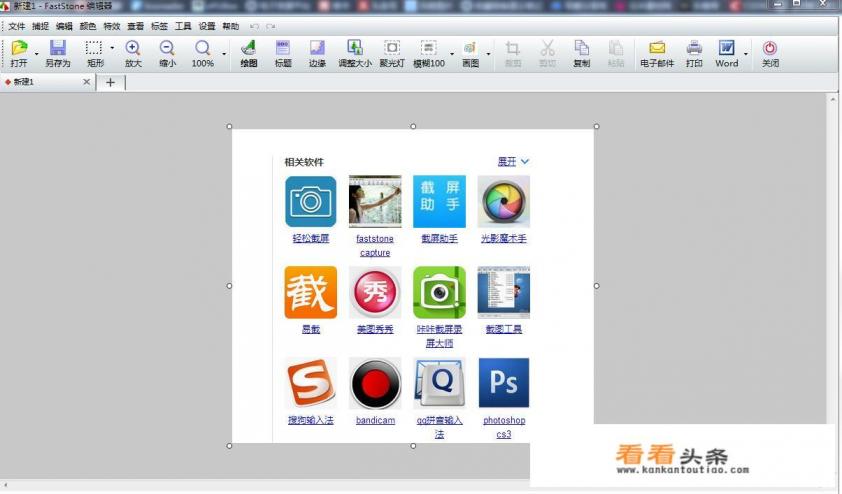The width and height of the screenshot is (842, 494).
Task: Click the faststone capture link
Action: point(375,245)
